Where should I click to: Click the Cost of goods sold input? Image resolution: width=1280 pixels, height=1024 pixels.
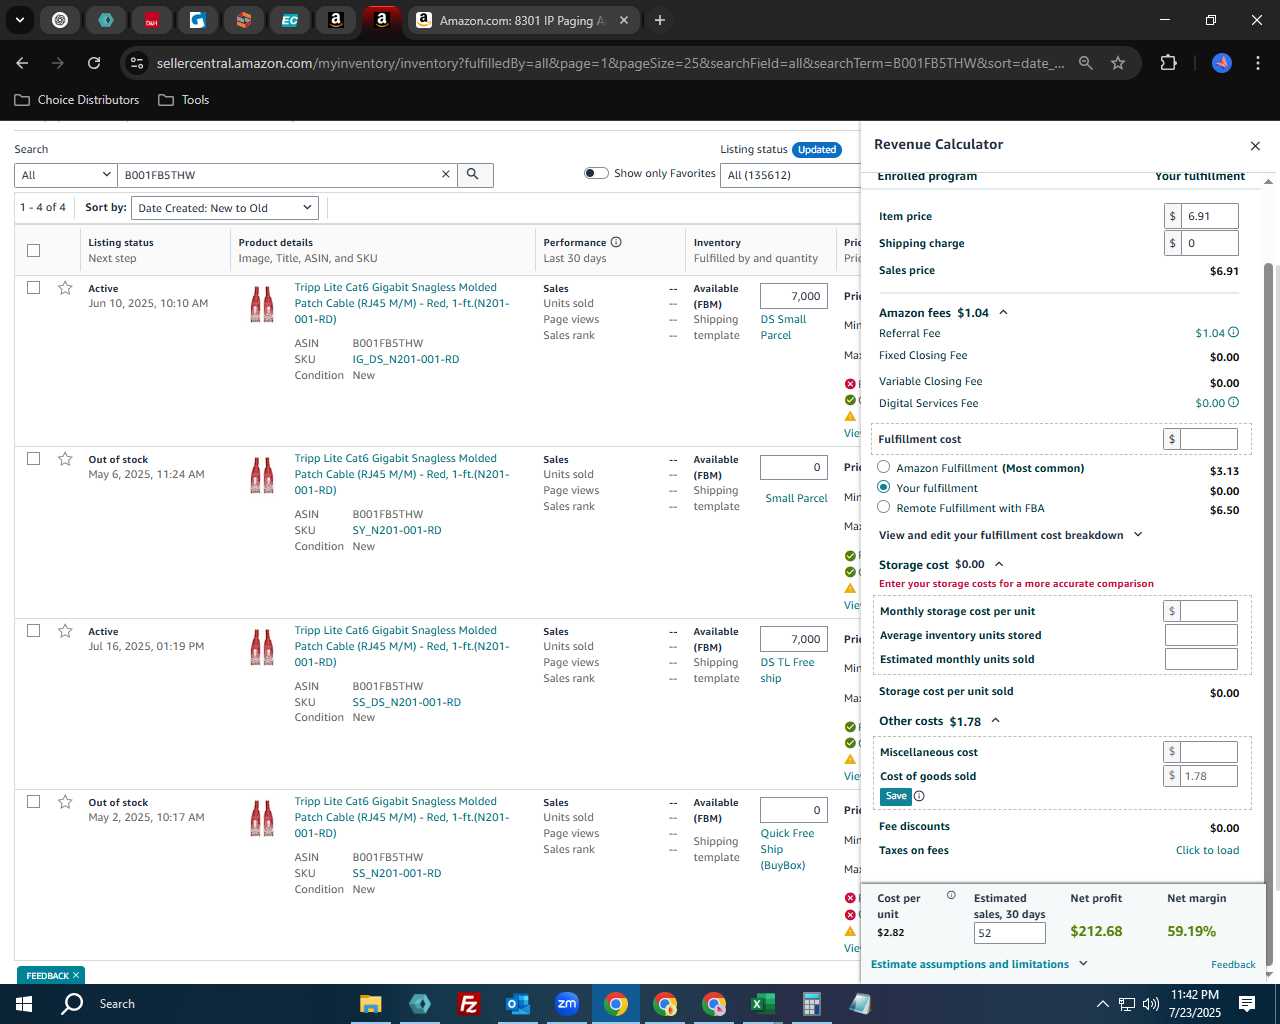tap(1208, 776)
